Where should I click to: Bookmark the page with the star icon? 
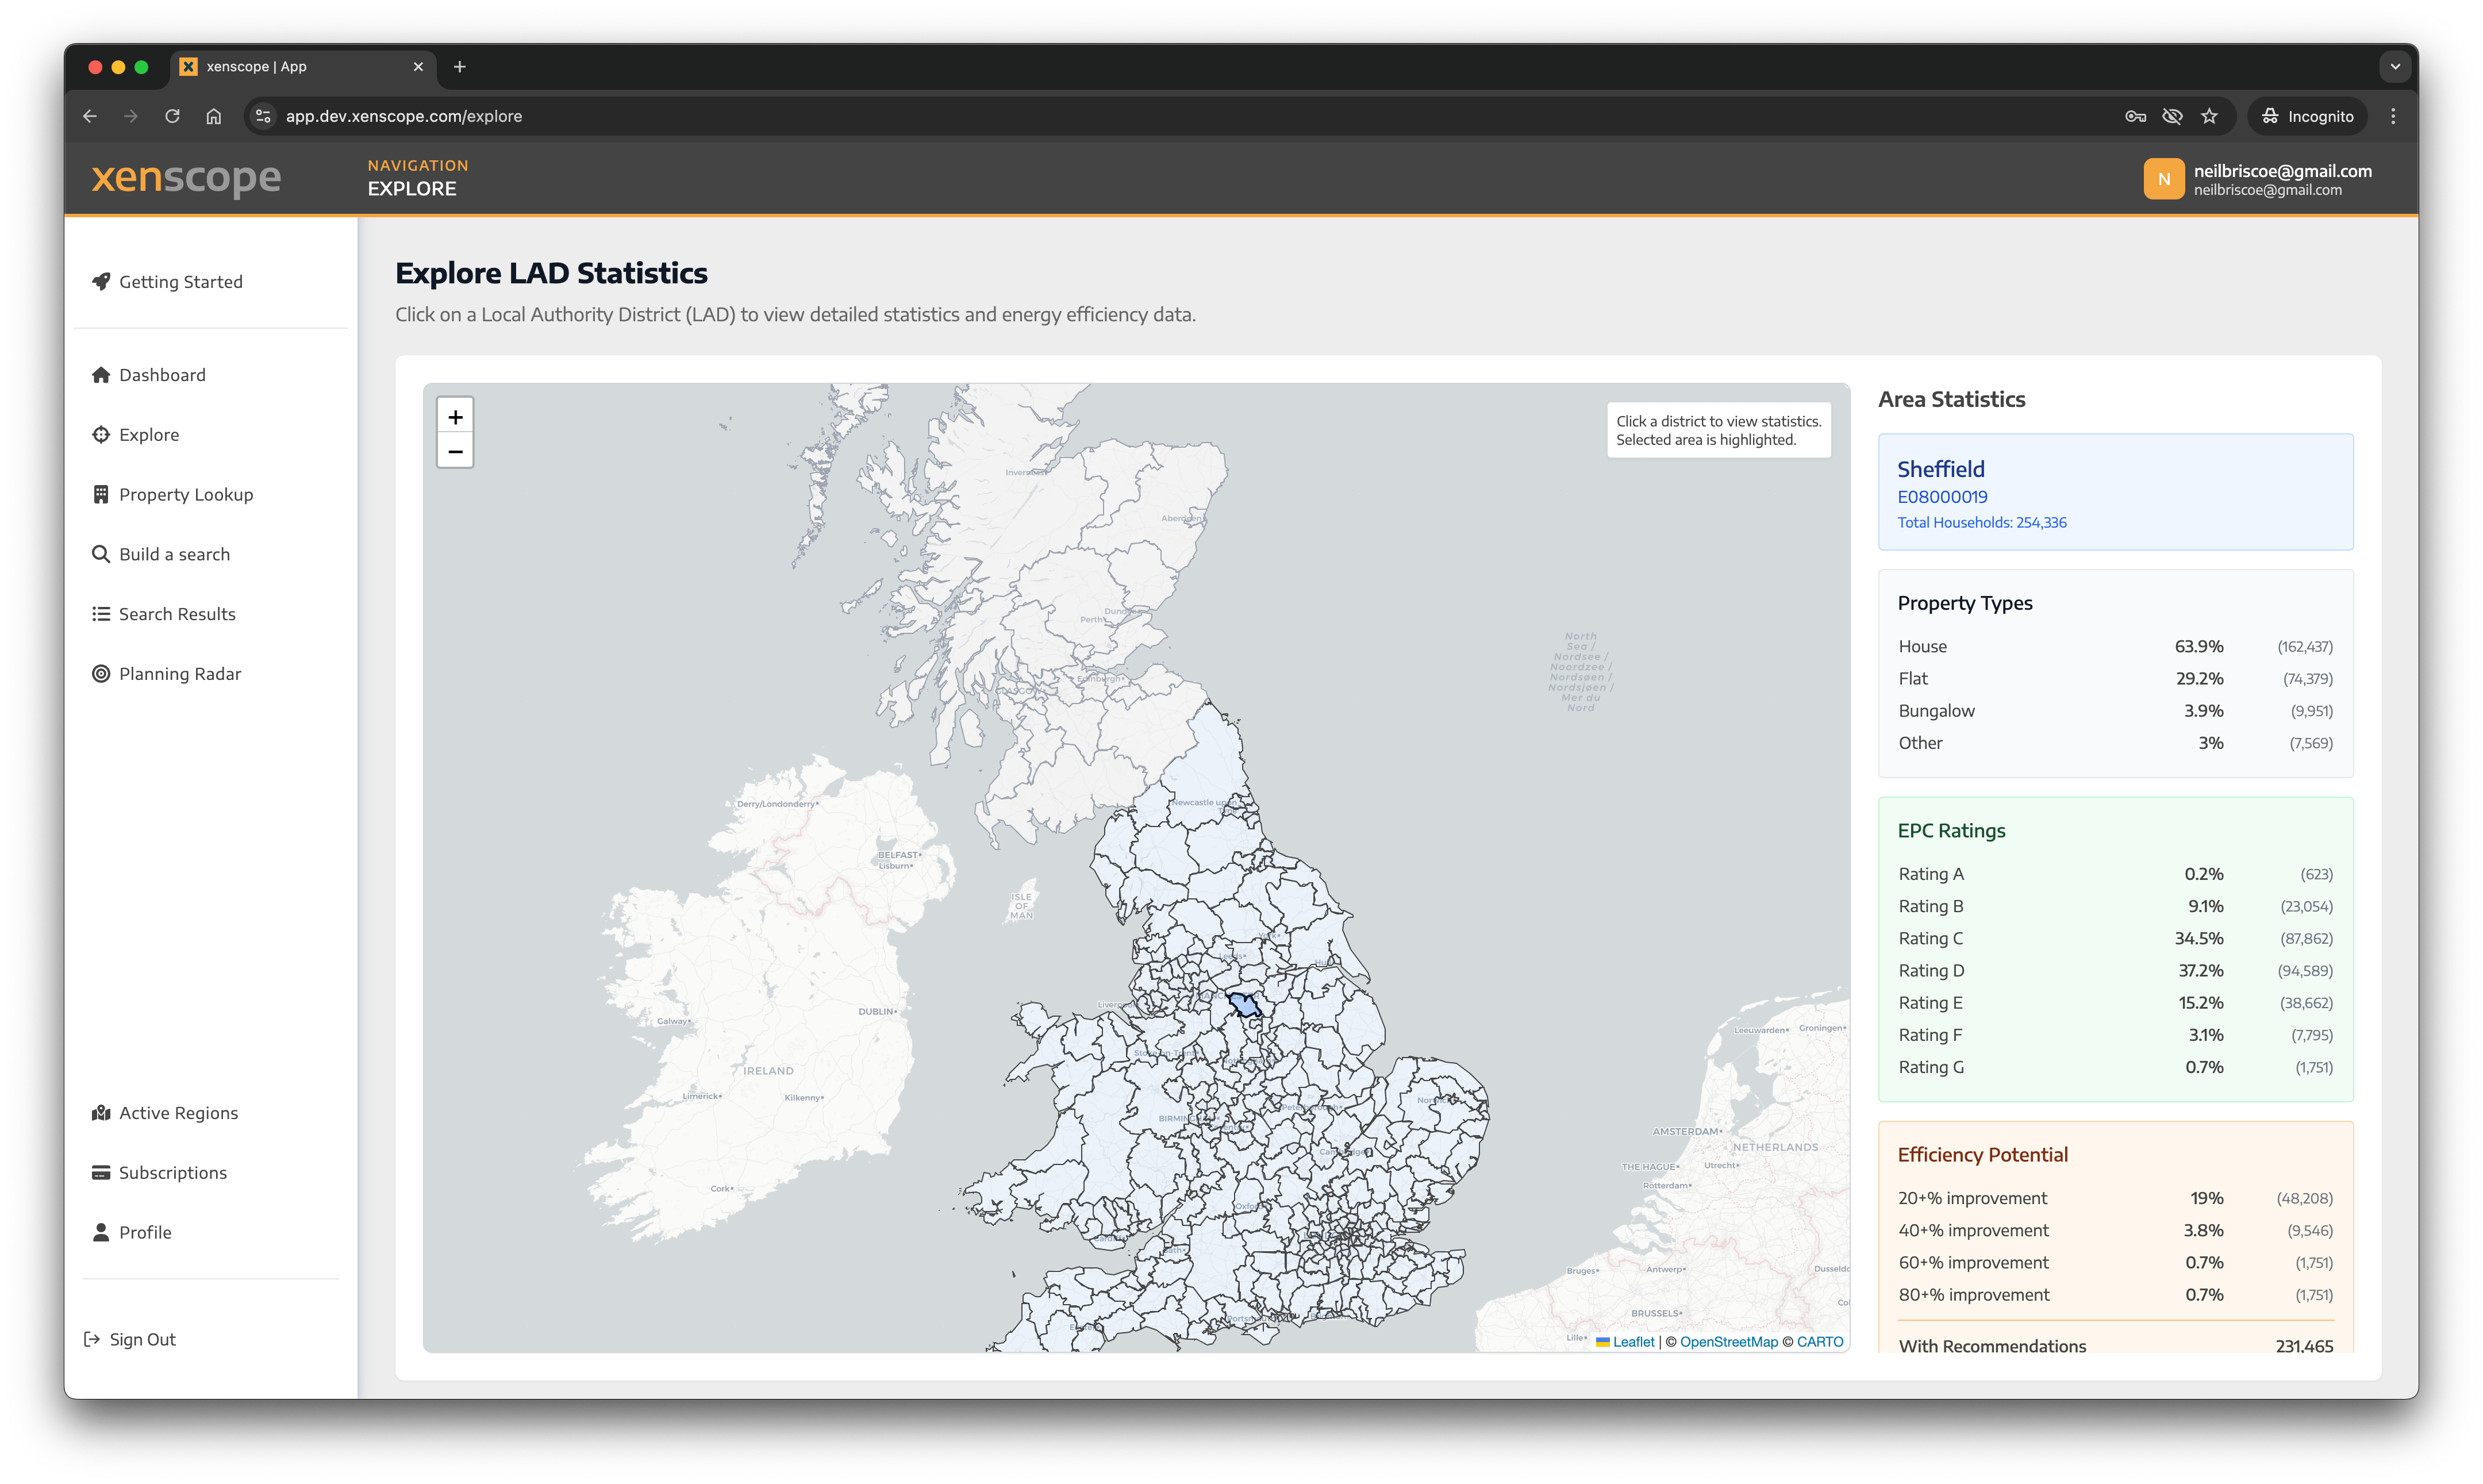[2209, 116]
